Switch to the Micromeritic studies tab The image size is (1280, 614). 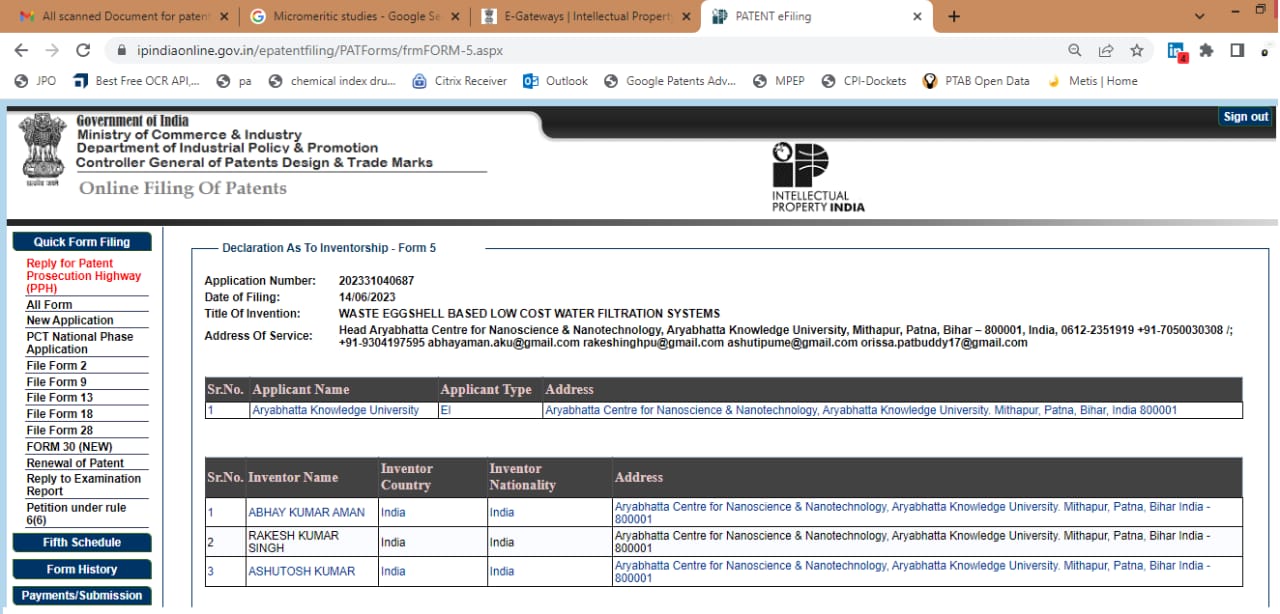[355, 16]
